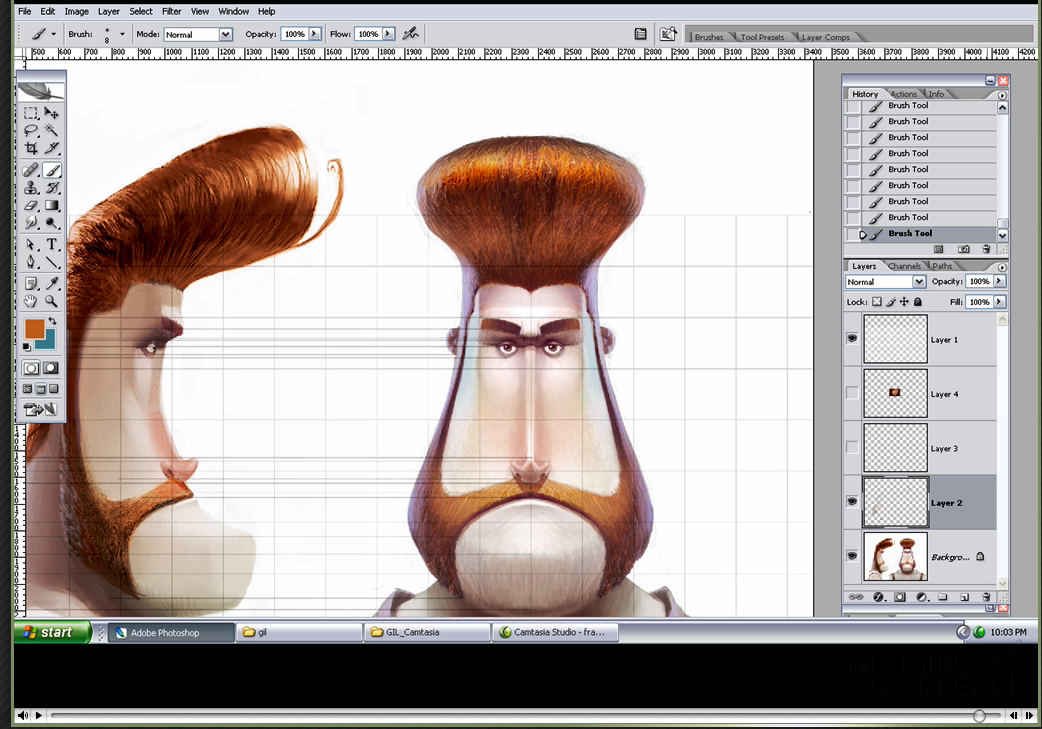Create a new snapshot in History panel
The image size is (1042, 729).
(963, 249)
